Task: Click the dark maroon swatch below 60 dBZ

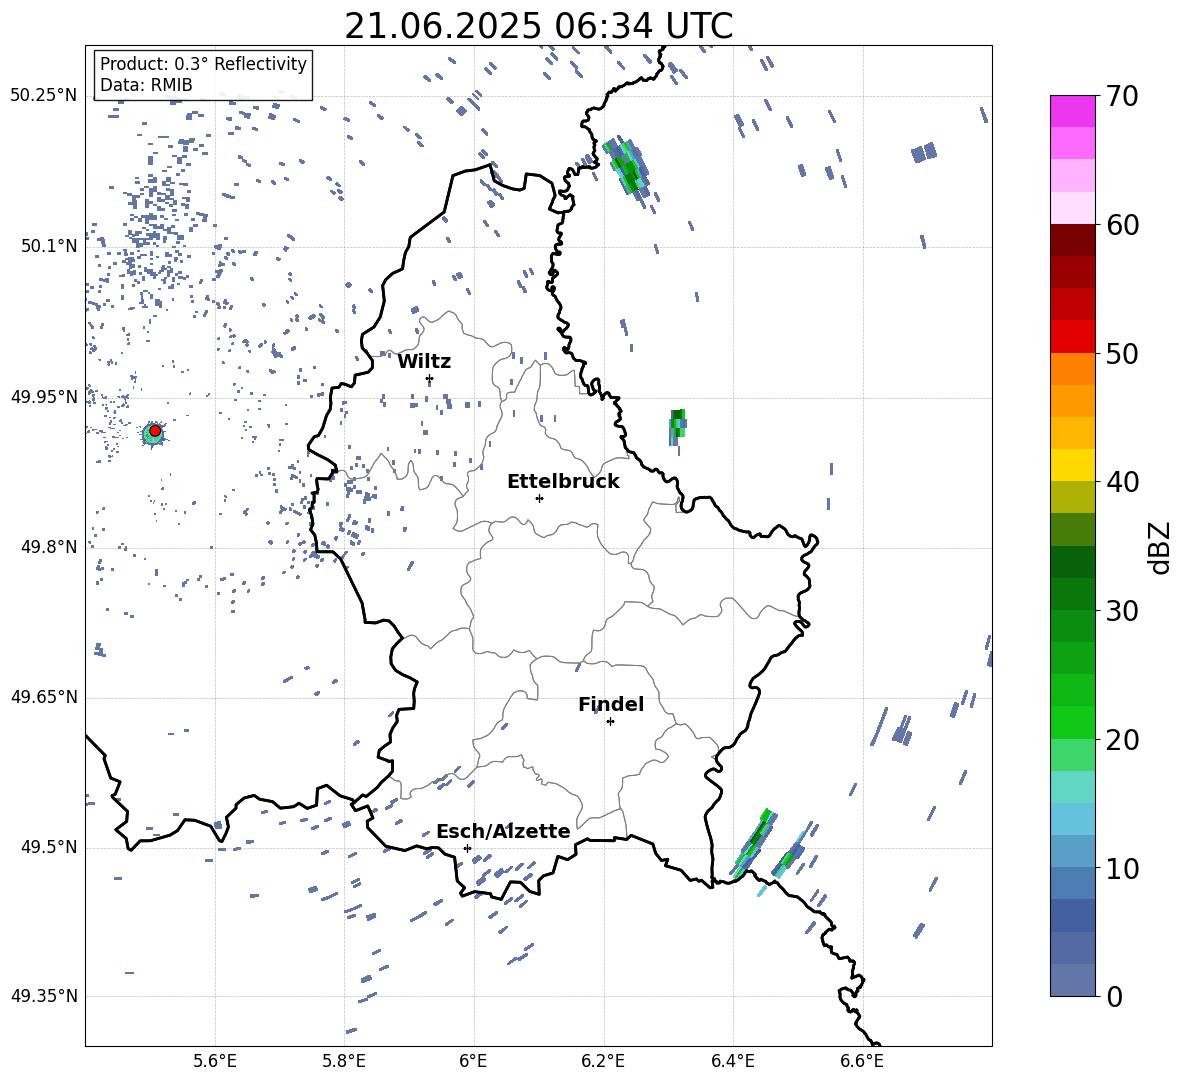Action: 1073,240
